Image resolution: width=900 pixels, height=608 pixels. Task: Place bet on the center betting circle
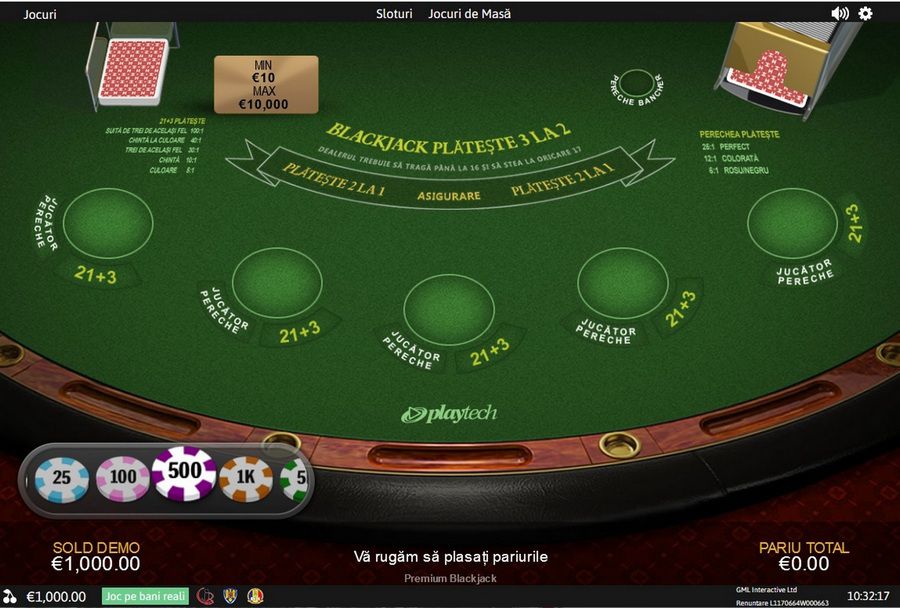pos(449,309)
